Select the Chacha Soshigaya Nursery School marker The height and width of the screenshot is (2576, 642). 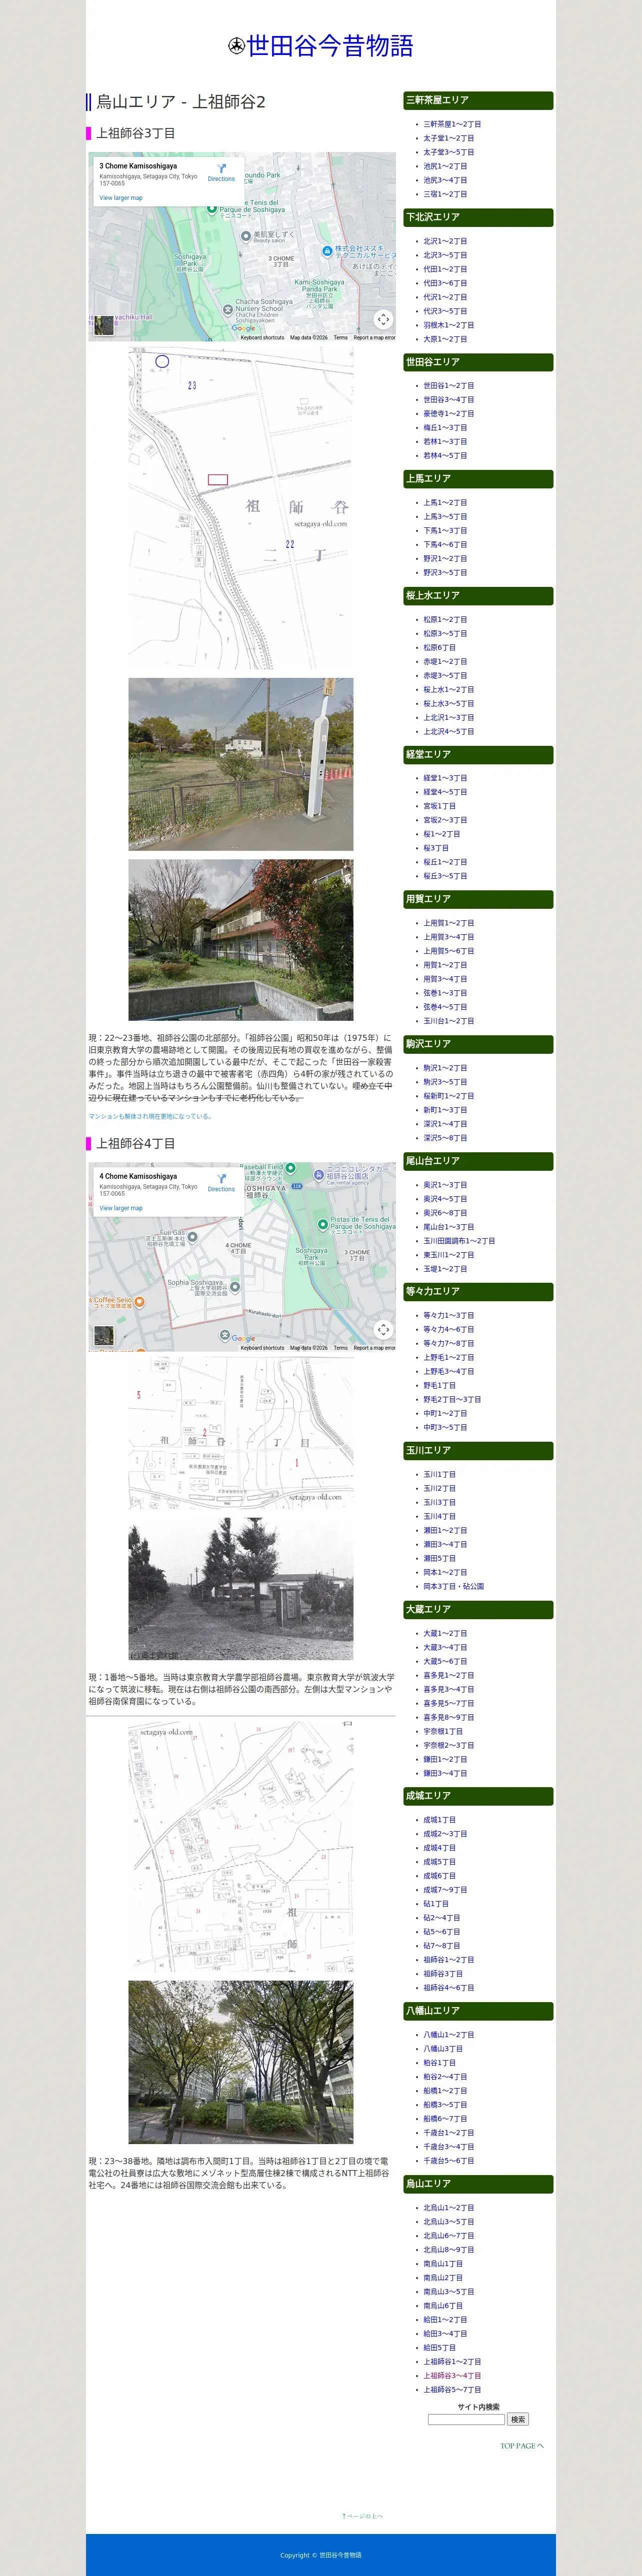[x=227, y=310]
